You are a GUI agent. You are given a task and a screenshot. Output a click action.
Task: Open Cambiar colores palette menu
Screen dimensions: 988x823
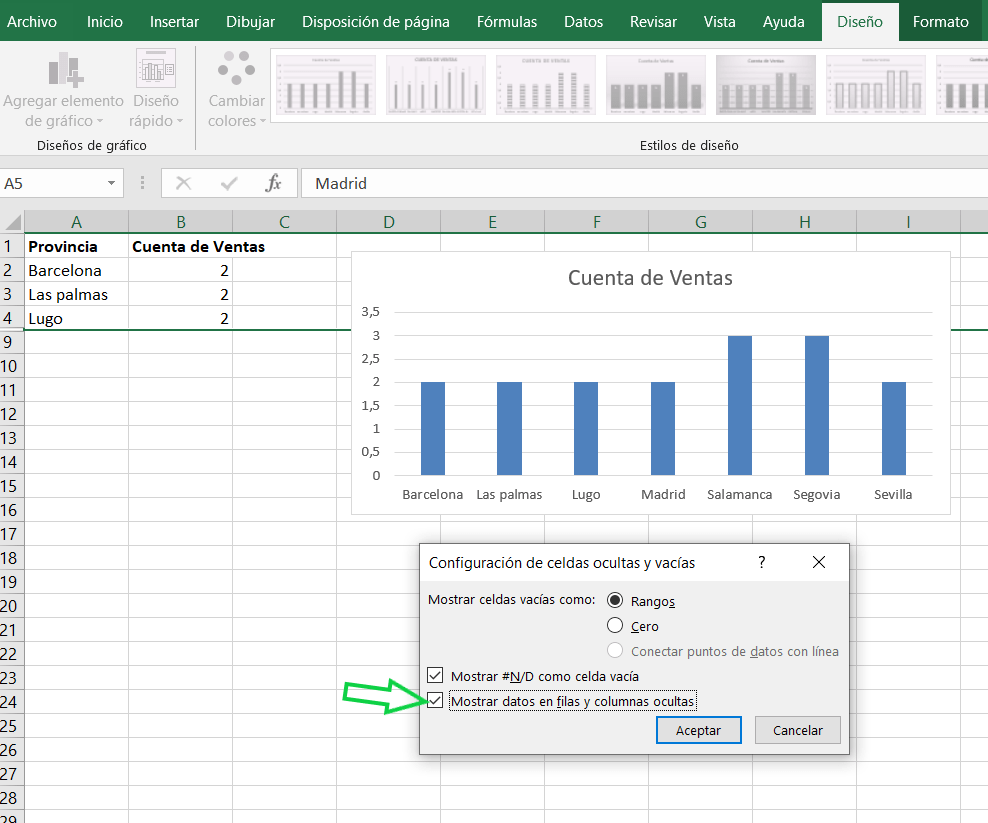point(236,89)
